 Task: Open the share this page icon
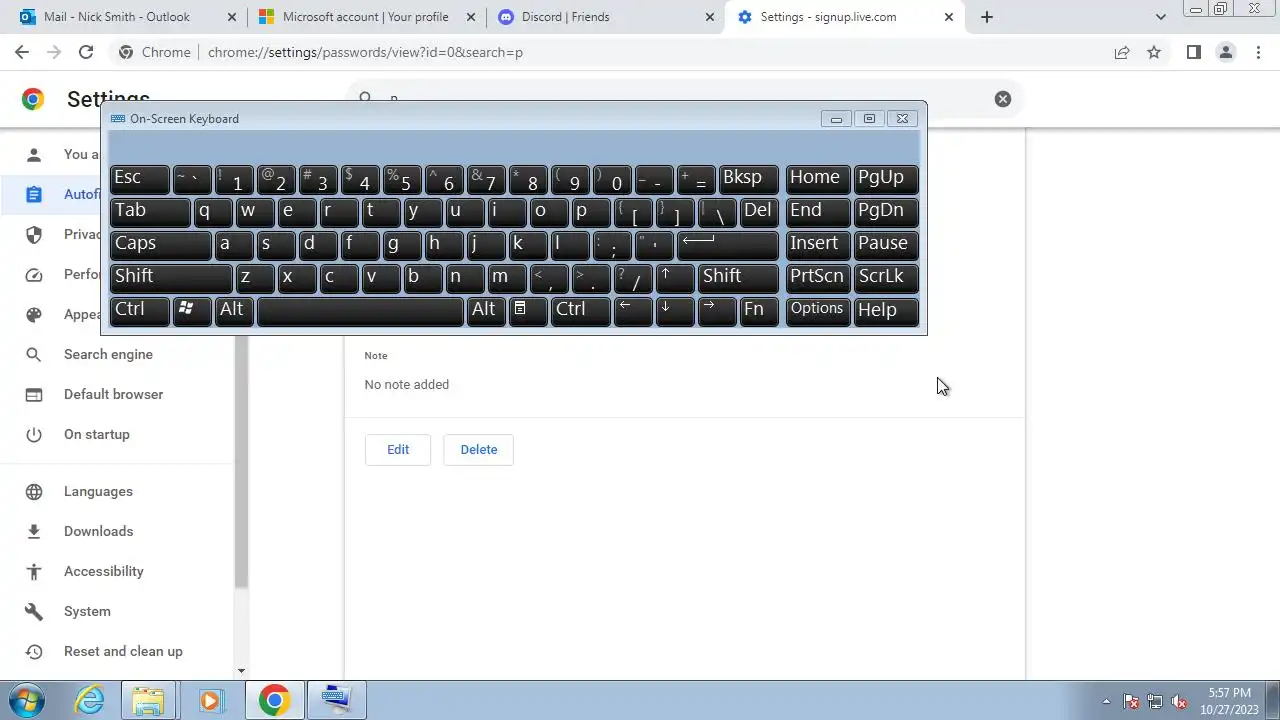pos(1122,52)
